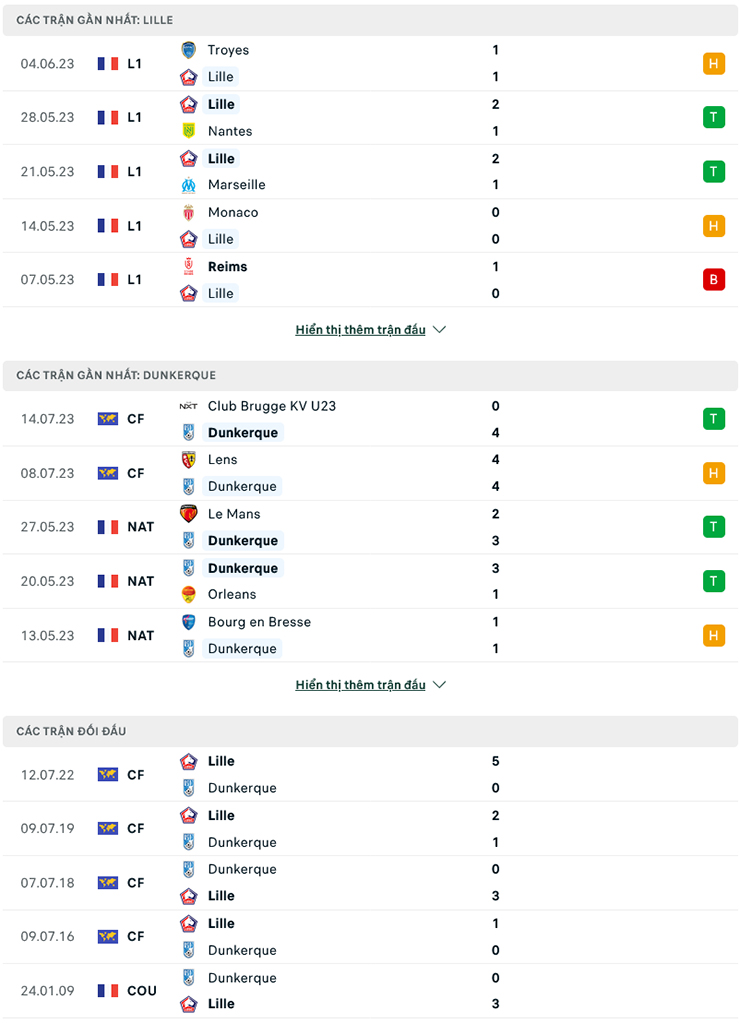Image resolution: width=740 pixels, height=1023 pixels.
Task: Select the Reims team logo
Action: 188,266
